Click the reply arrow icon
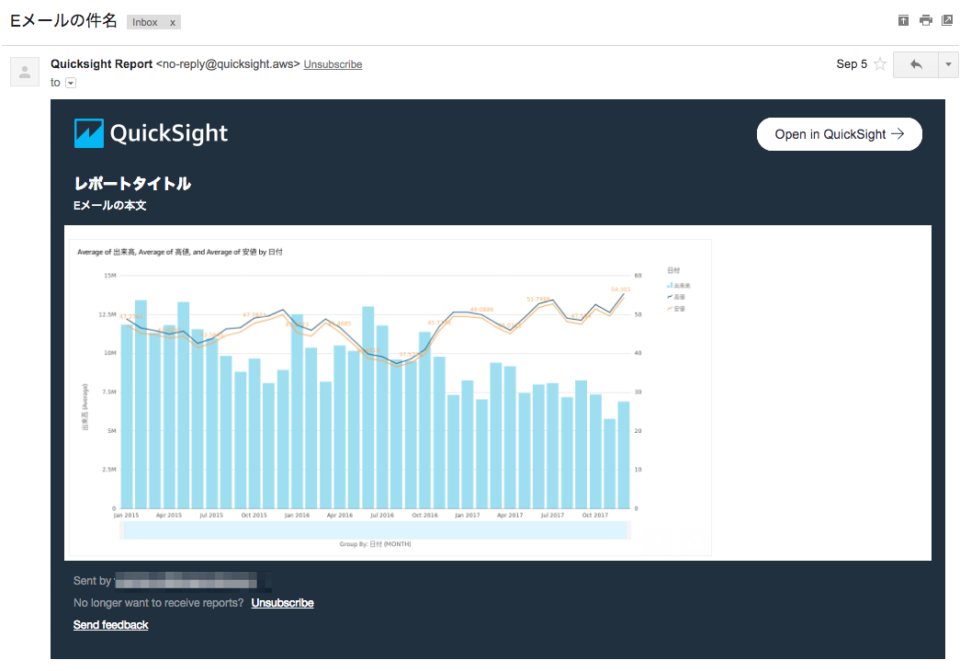The height and width of the screenshot is (671, 960). coord(915,63)
